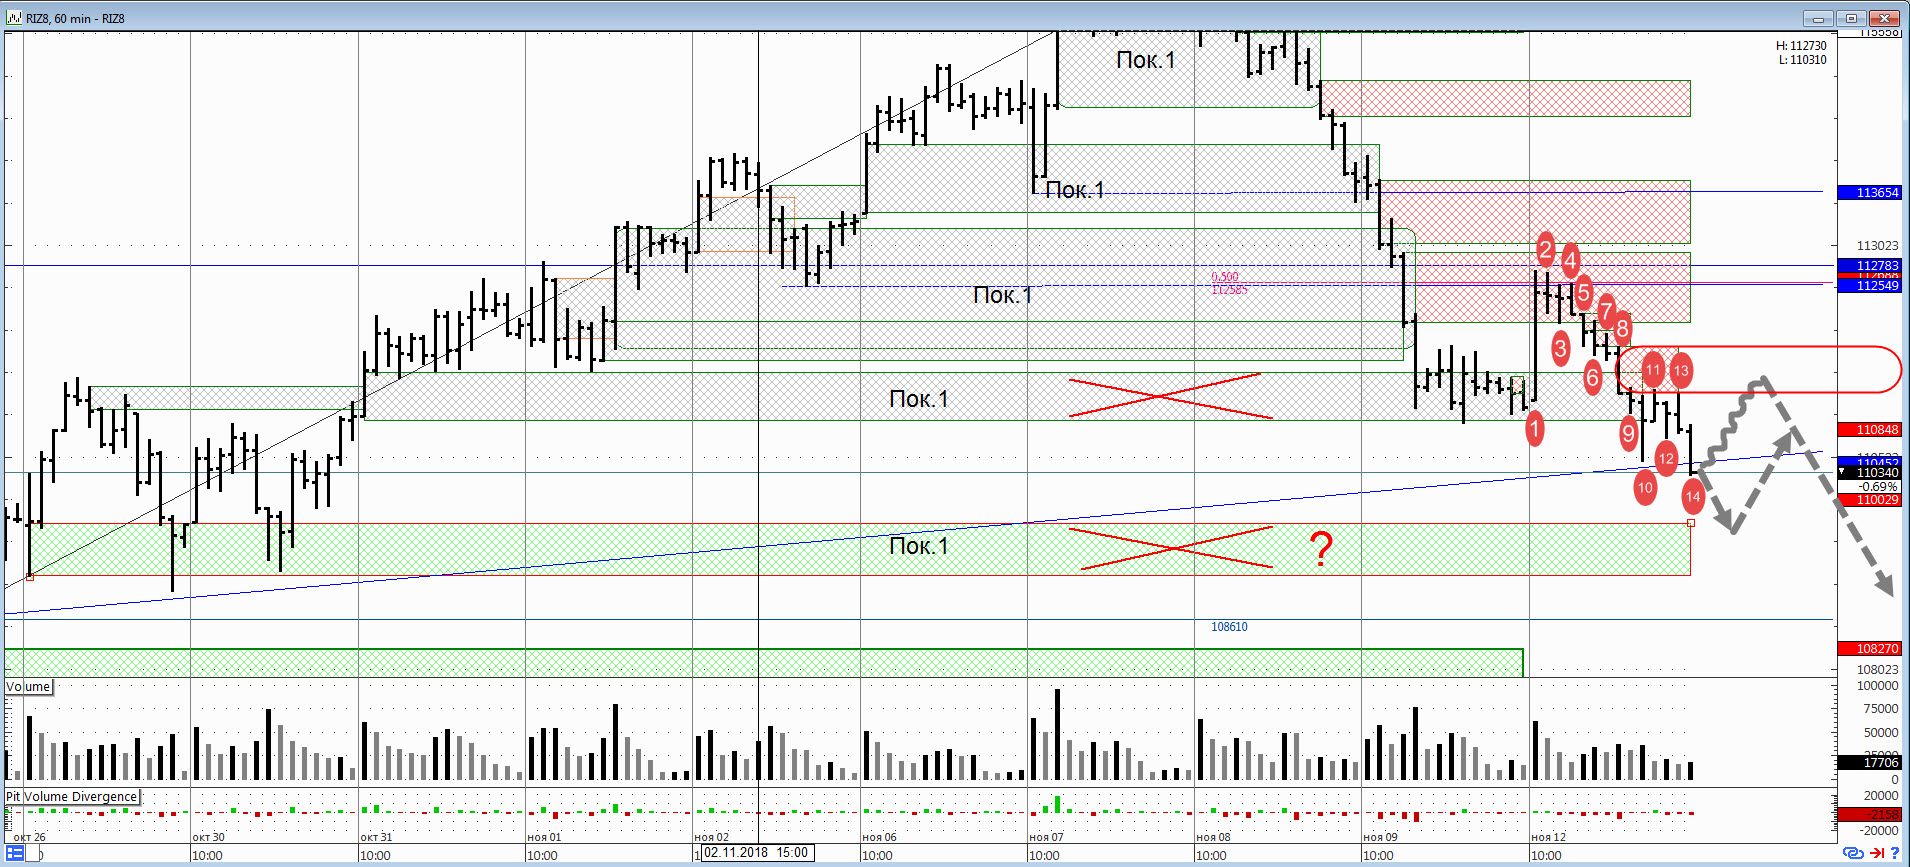Image resolution: width=1910 pixels, height=867 pixels.
Task: Click the pink 0.500 Fibonacci level label
Action: (x=1225, y=277)
